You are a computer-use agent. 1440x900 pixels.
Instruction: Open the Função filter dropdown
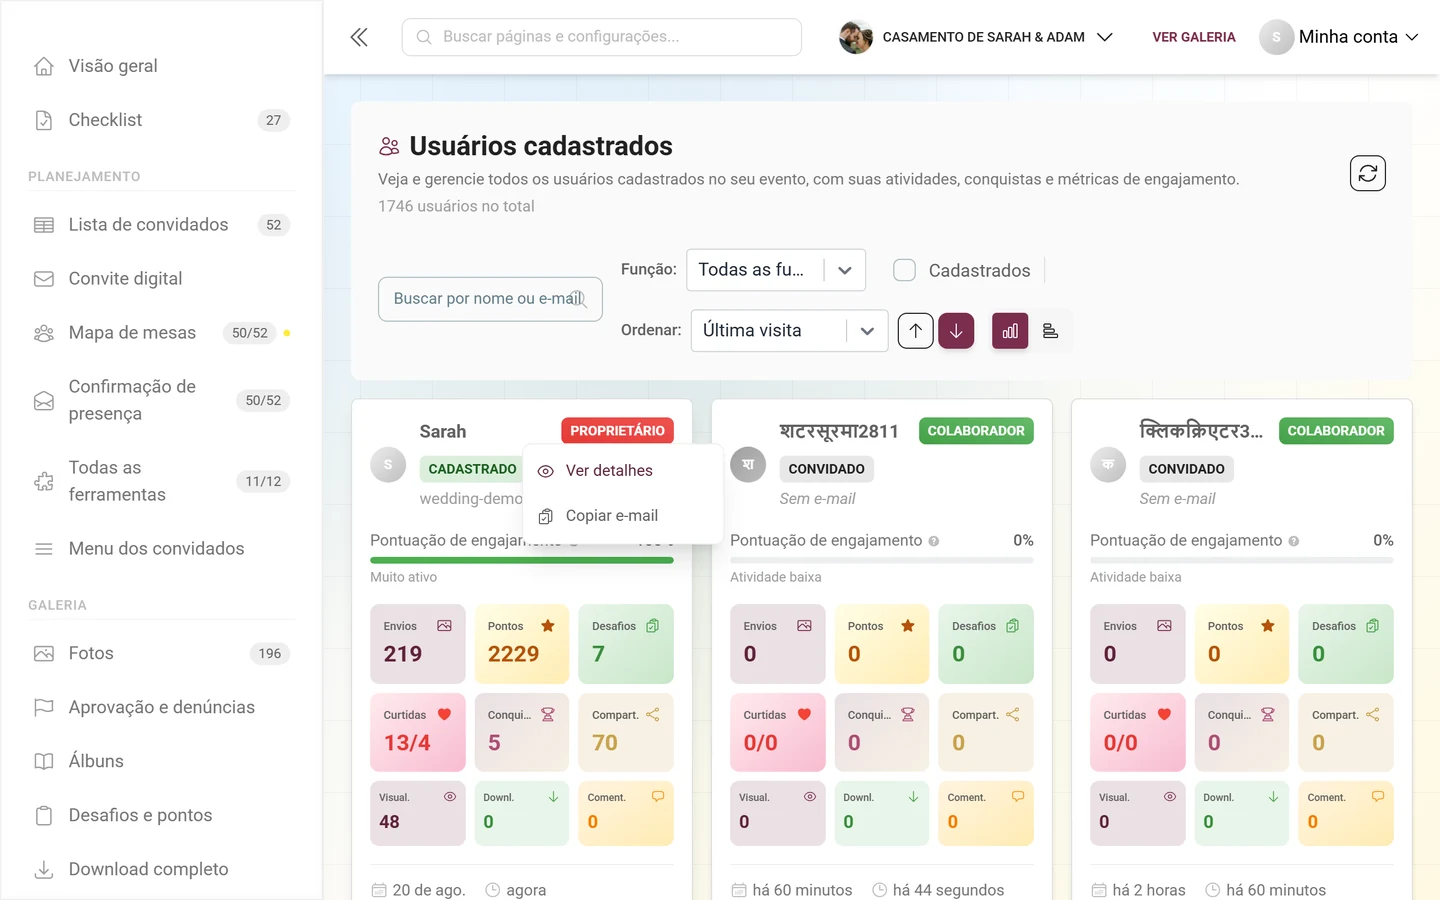pos(776,270)
